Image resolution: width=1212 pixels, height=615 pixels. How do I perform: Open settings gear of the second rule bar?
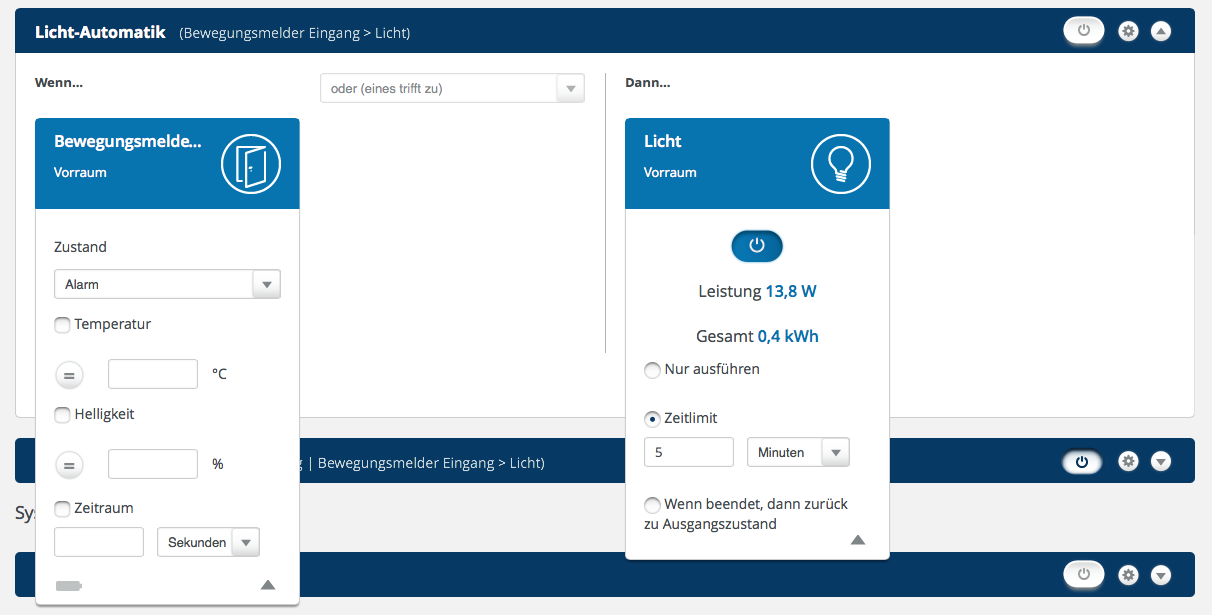click(1129, 462)
